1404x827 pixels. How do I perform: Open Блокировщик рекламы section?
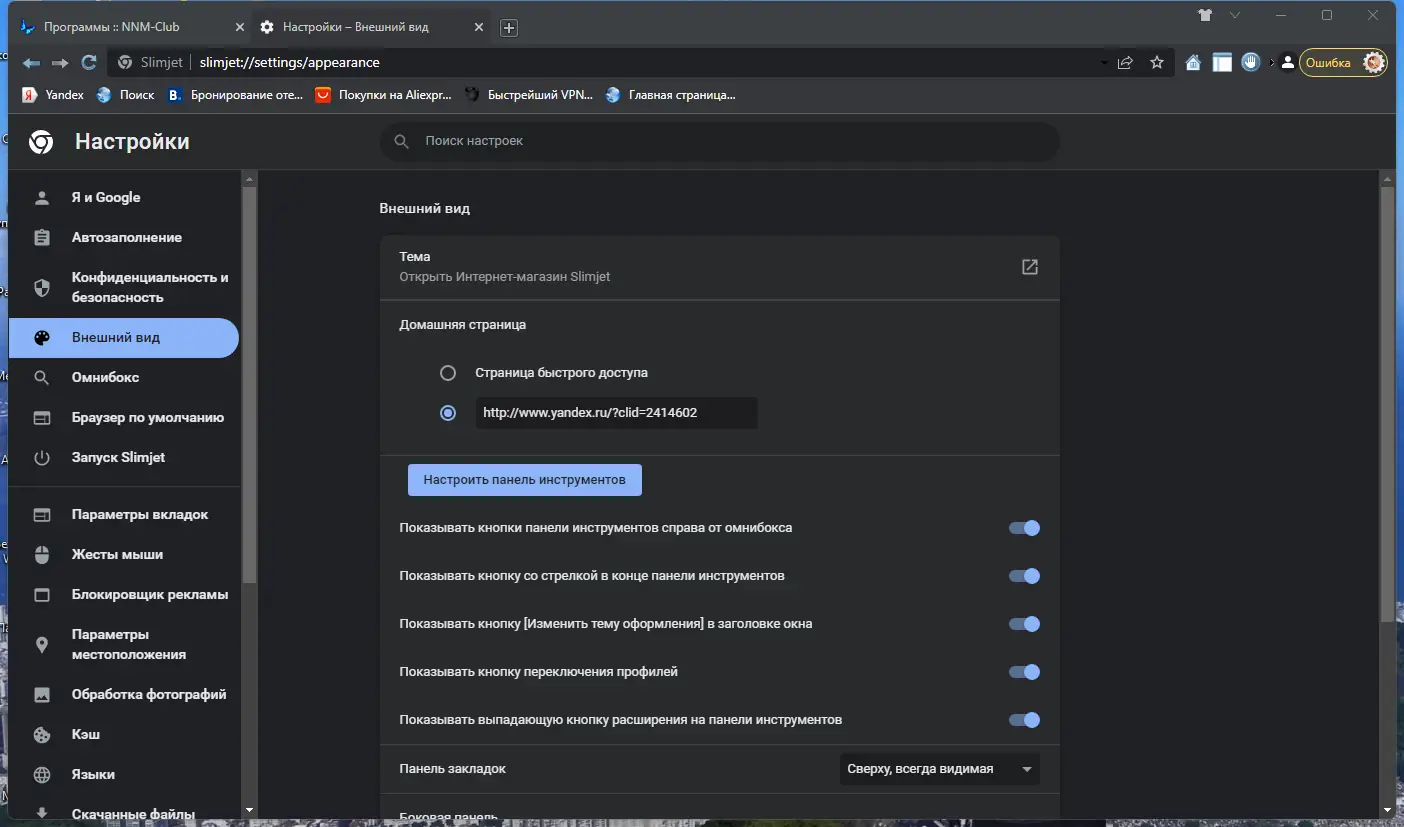(124, 594)
